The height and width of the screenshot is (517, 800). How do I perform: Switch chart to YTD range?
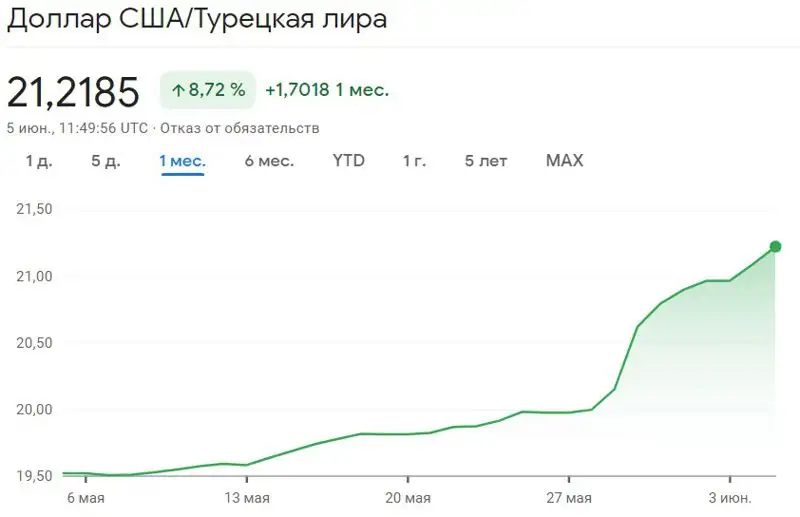click(348, 161)
